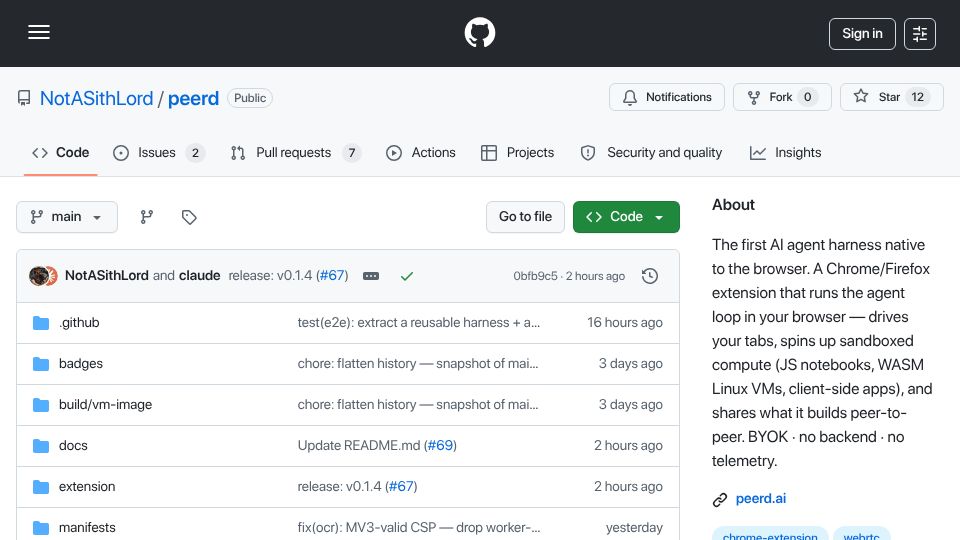Open the docs folder
The image size is (960, 540).
(x=73, y=446)
